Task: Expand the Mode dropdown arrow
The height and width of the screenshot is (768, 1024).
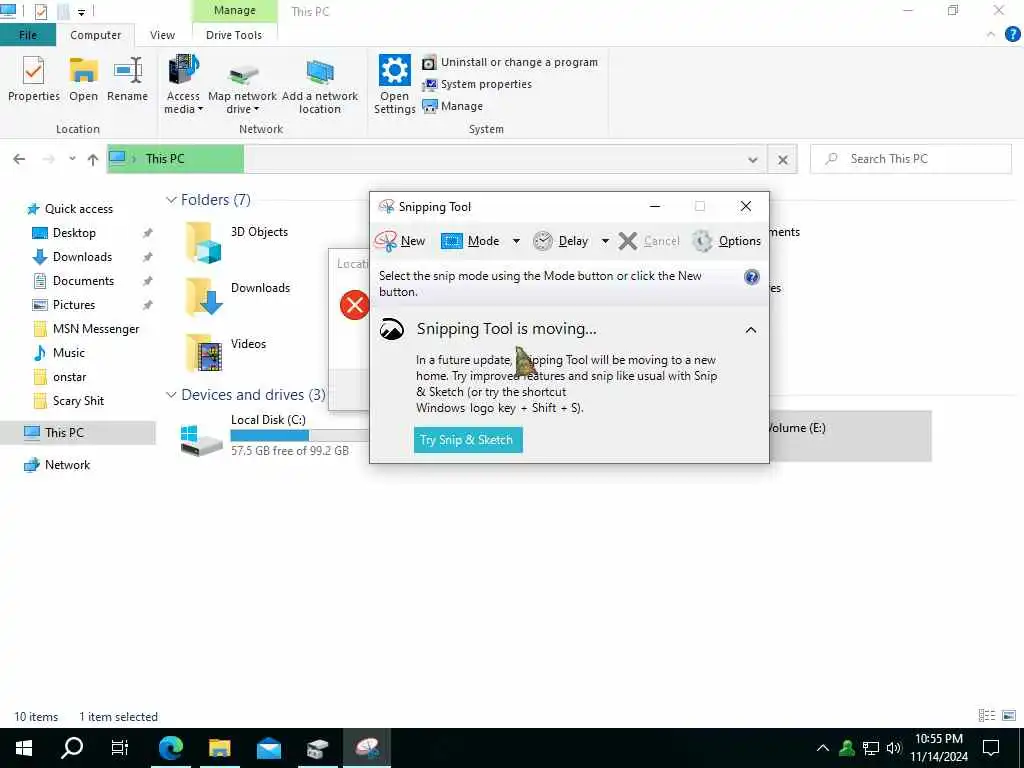Action: pos(516,241)
